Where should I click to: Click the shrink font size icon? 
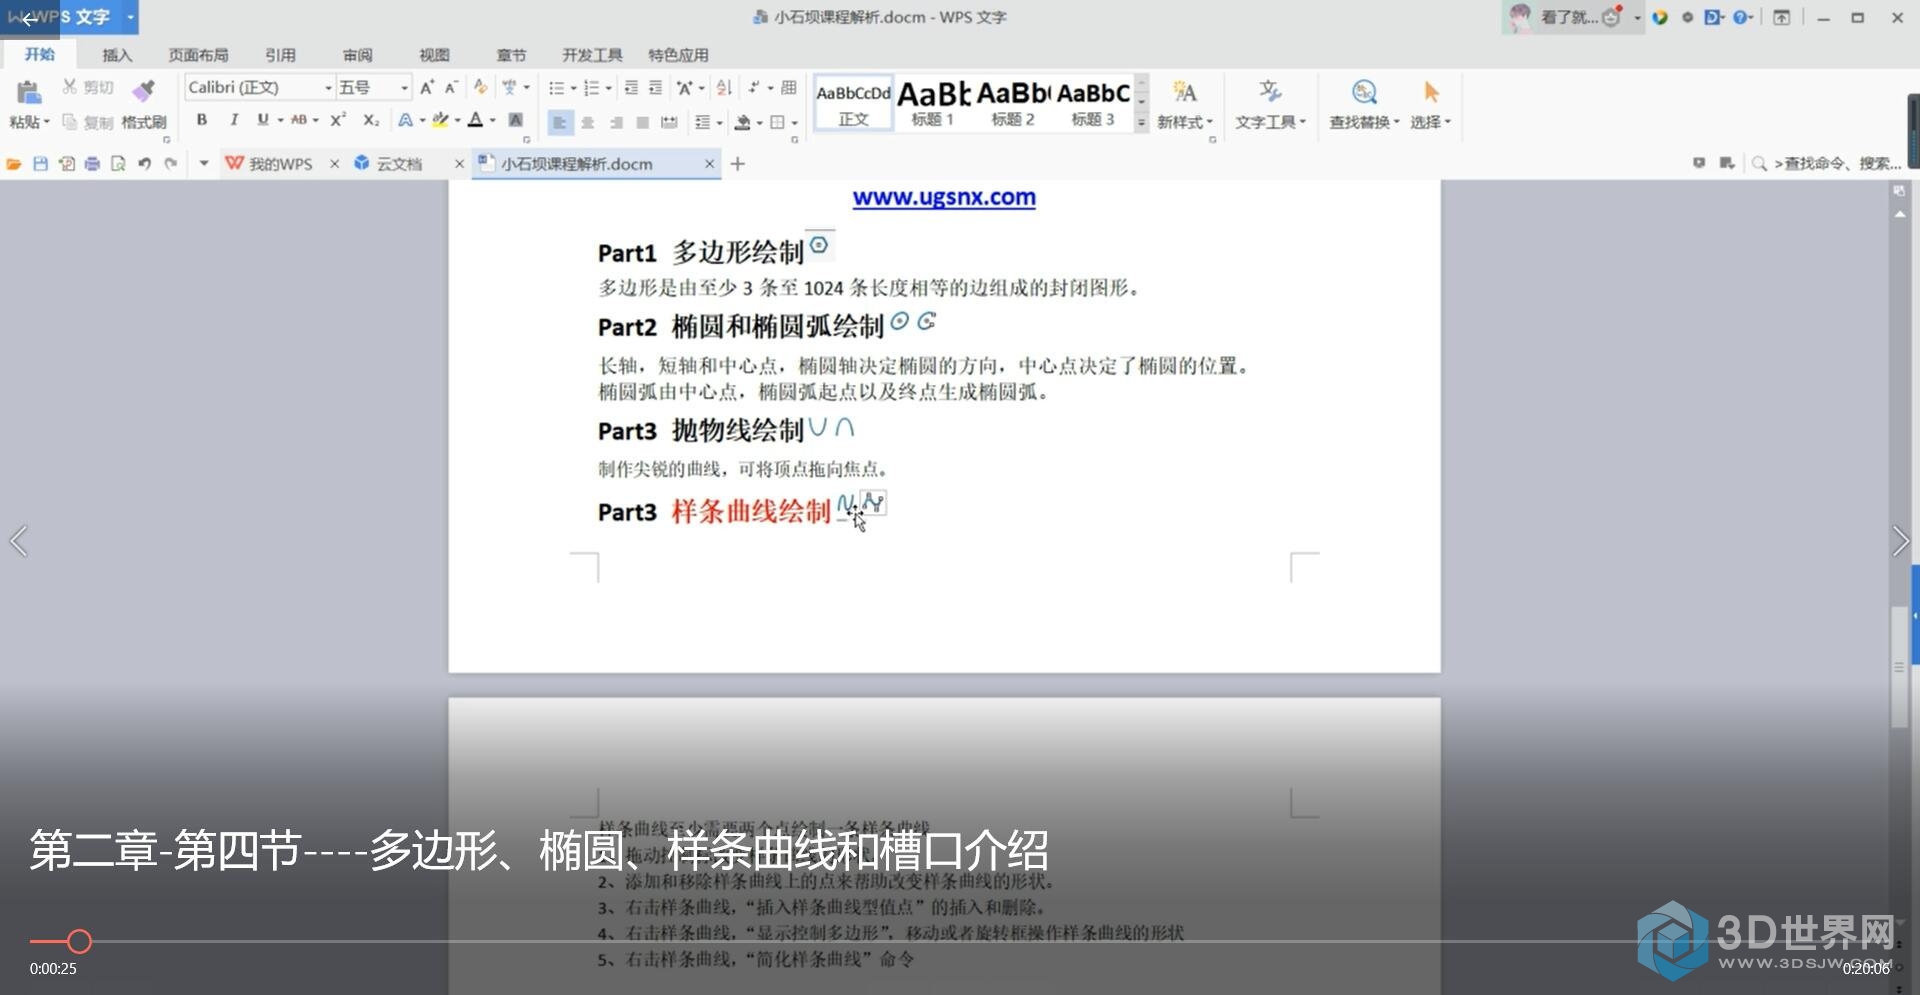click(451, 88)
